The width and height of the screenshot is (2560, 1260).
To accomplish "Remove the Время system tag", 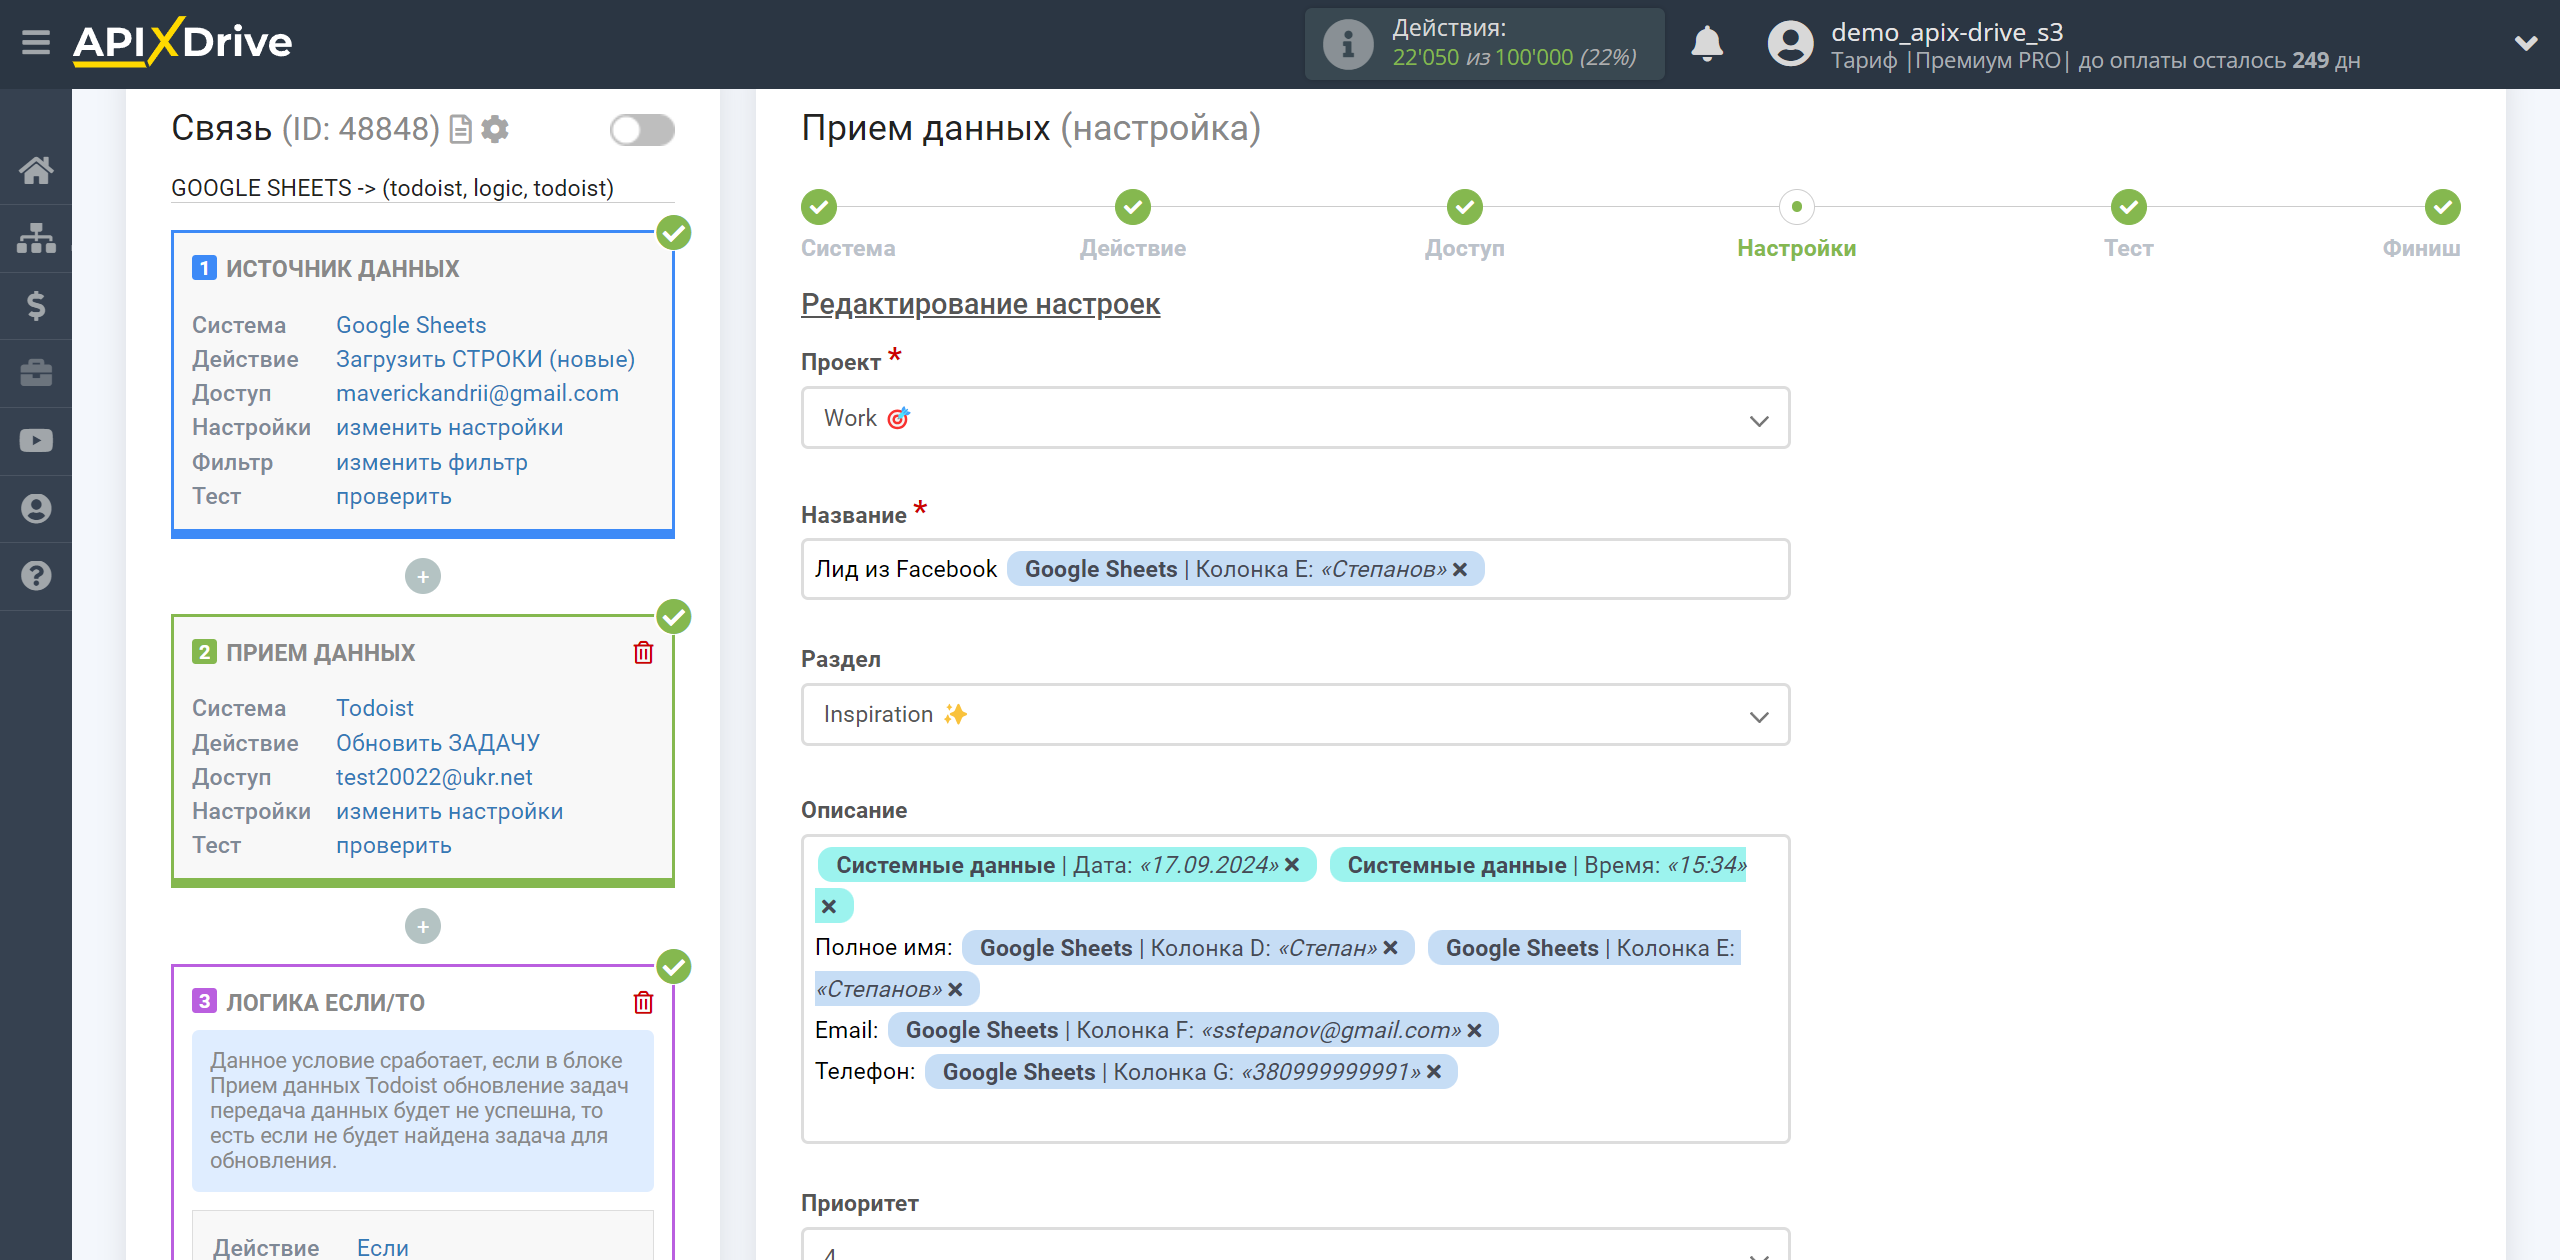I will pyautogui.click(x=829, y=907).
